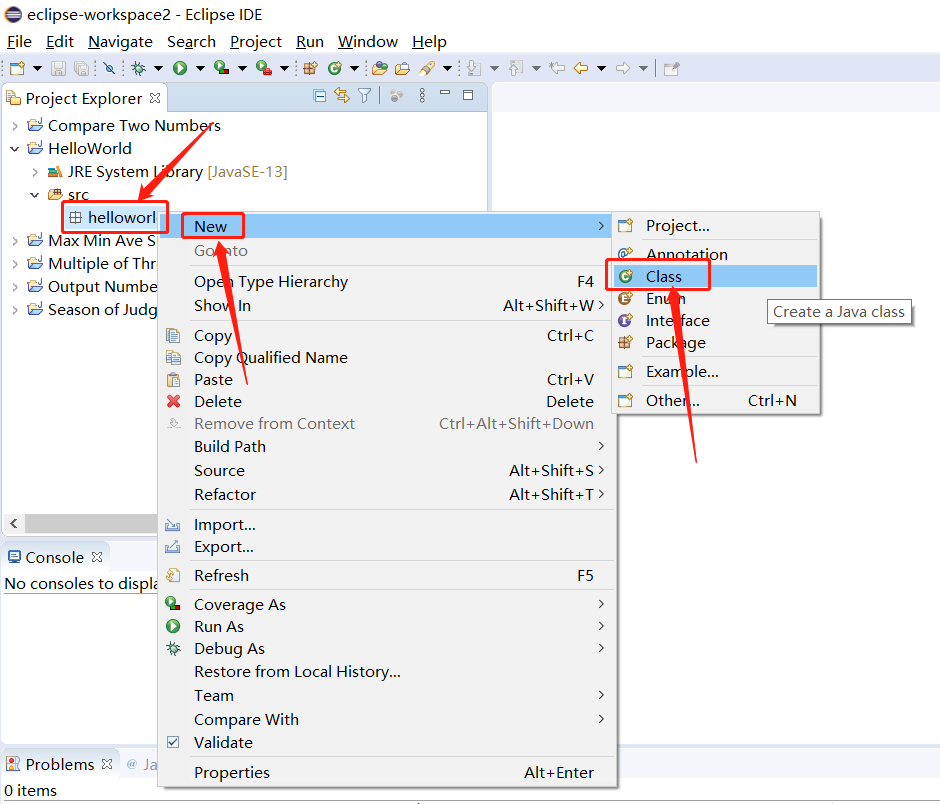Screen dimensions: 940x804
Task: Click the Open Type folder icon in toolbar
Action: pyautogui.click(x=380, y=68)
